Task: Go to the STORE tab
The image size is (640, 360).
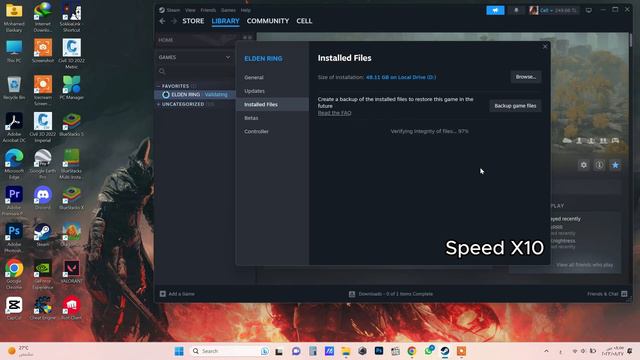Action: [x=193, y=21]
